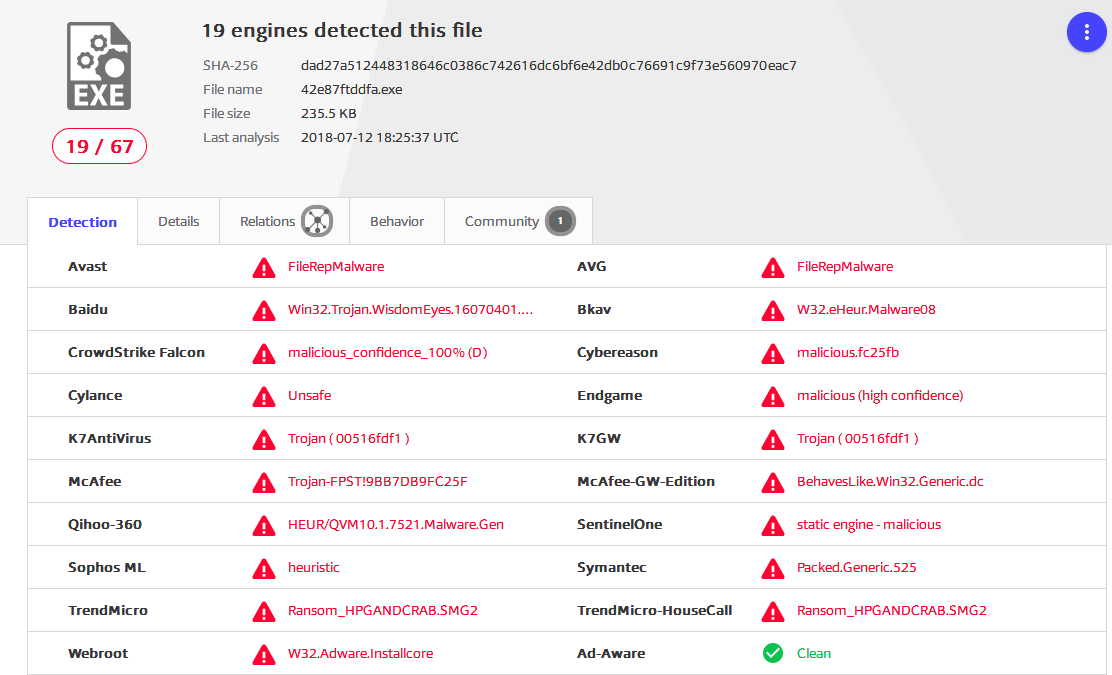Click the SentinelOne warning icon
This screenshot has width=1112, height=675.
[x=773, y=526]
